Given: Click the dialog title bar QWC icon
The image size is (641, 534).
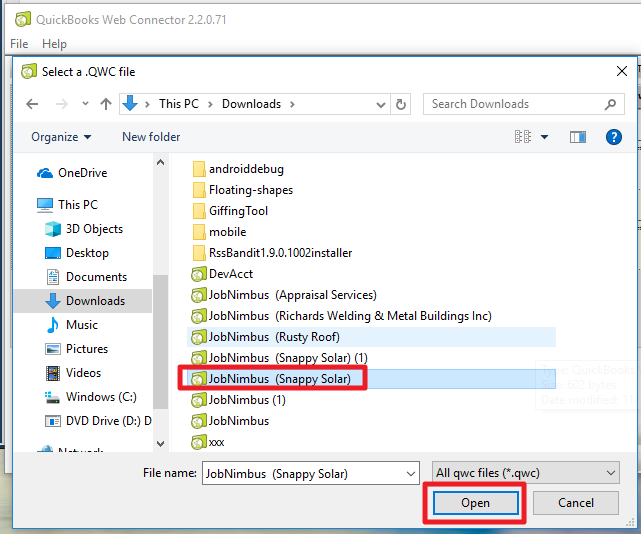Looking at the screenshot, I should click(29, 72).
